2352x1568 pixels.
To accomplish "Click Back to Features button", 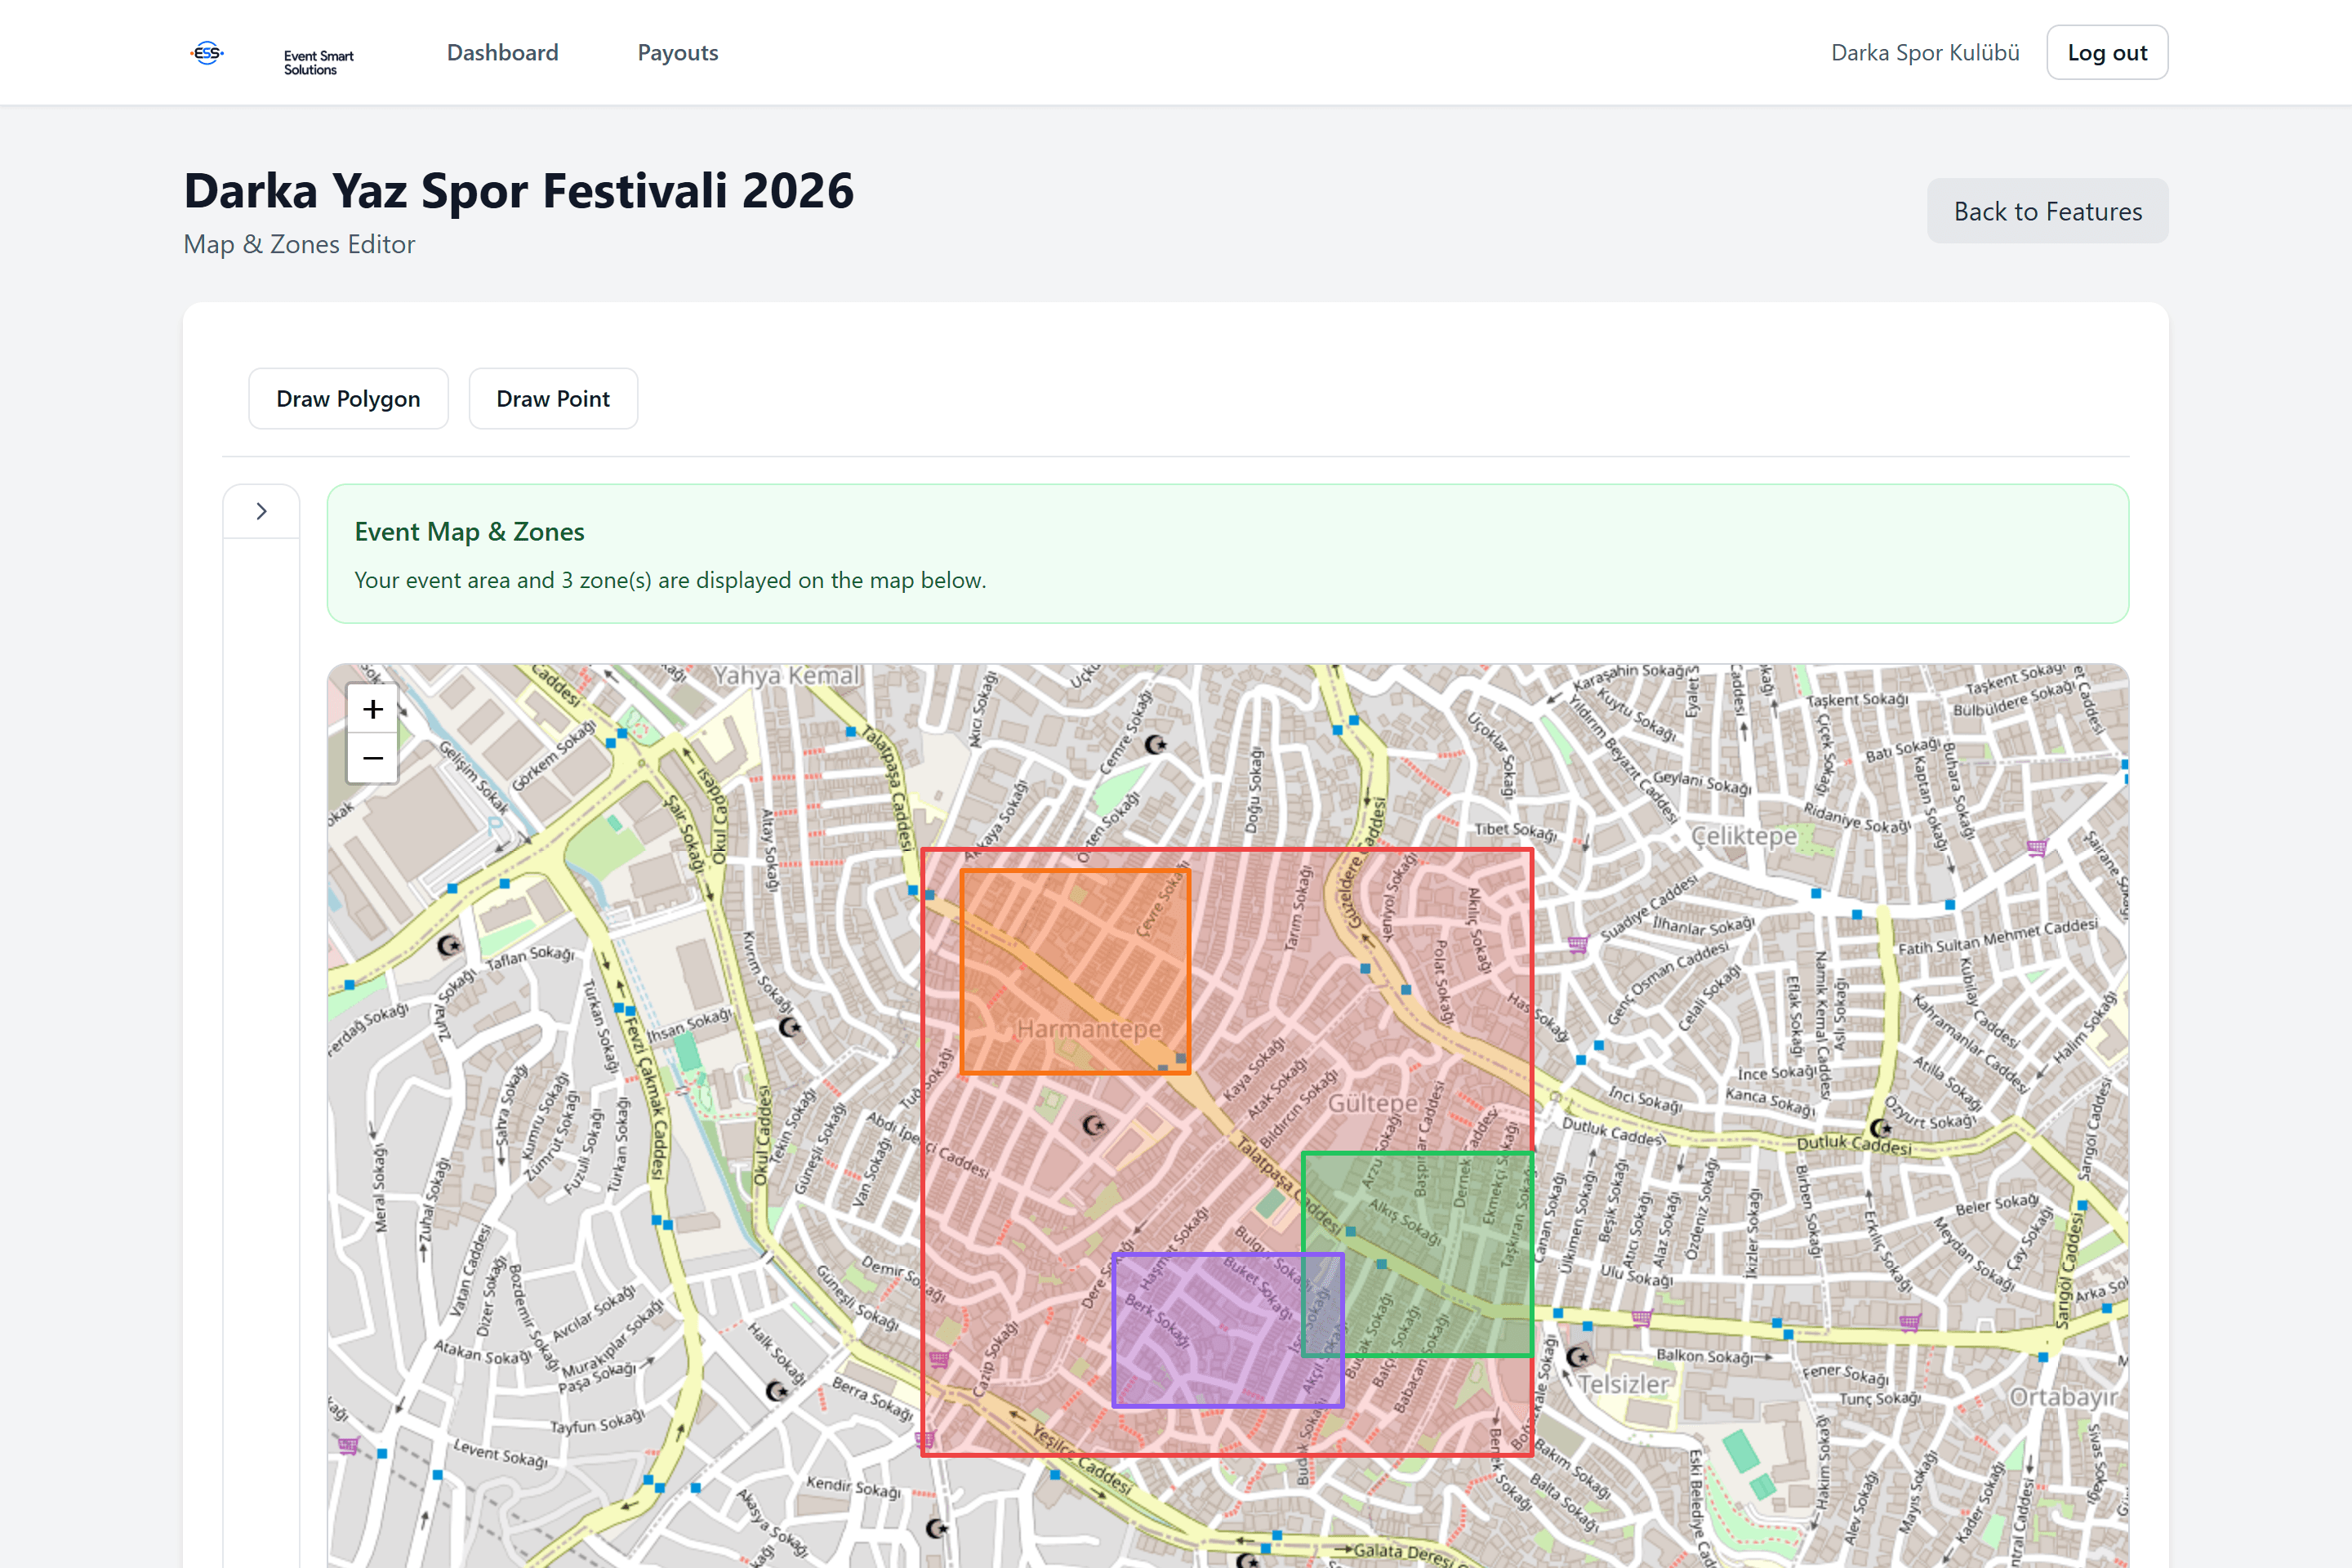I will point(2047,211).
